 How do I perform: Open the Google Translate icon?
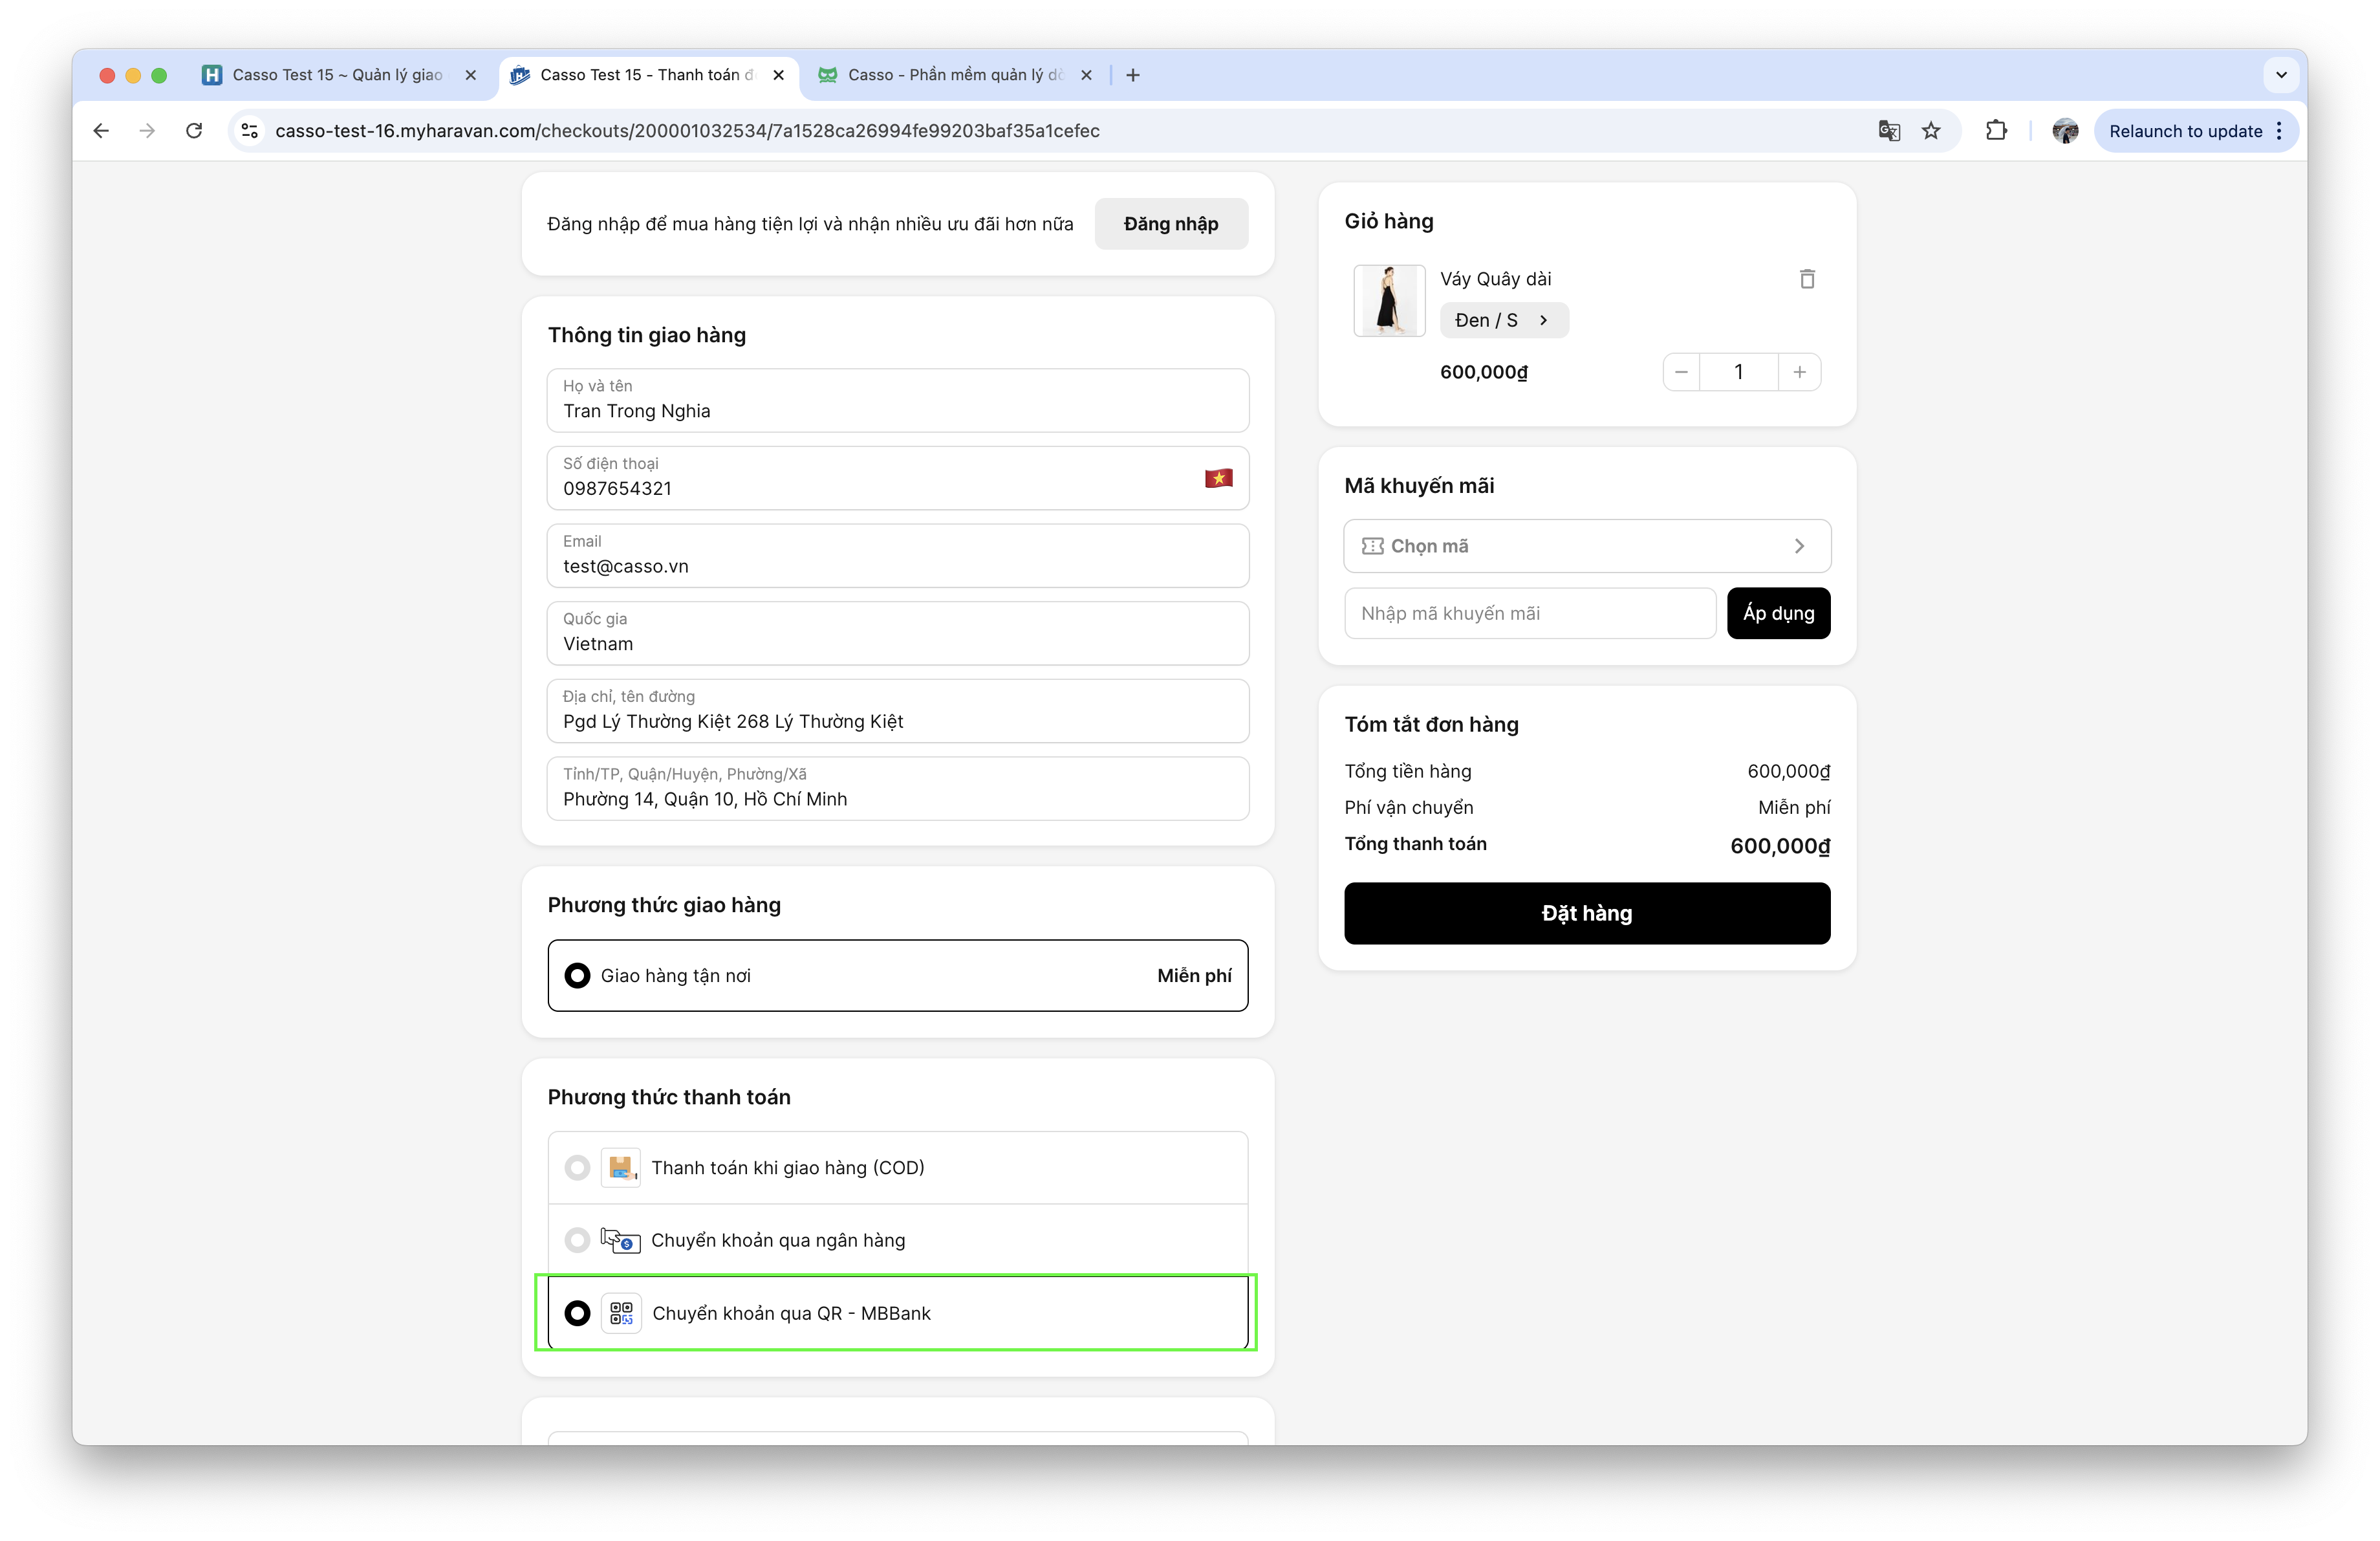(1888, 131)
